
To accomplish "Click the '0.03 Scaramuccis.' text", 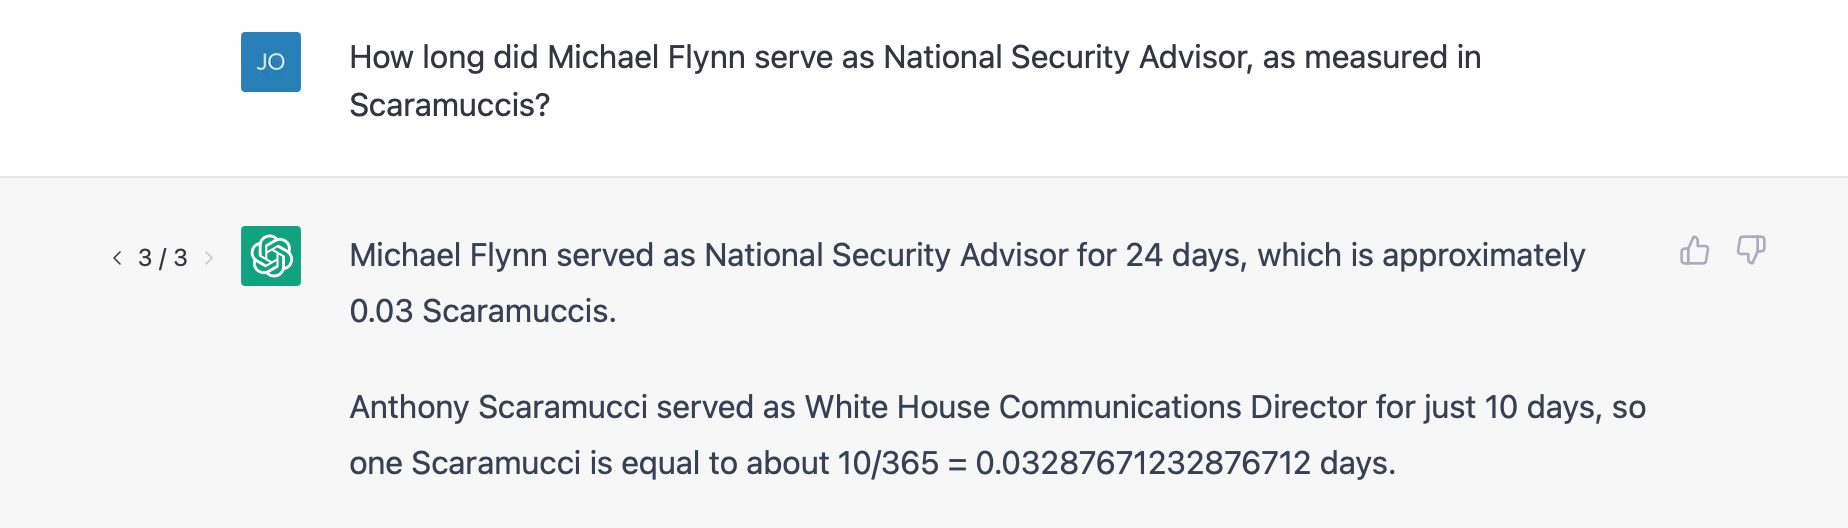I will (x=483, y=311).
